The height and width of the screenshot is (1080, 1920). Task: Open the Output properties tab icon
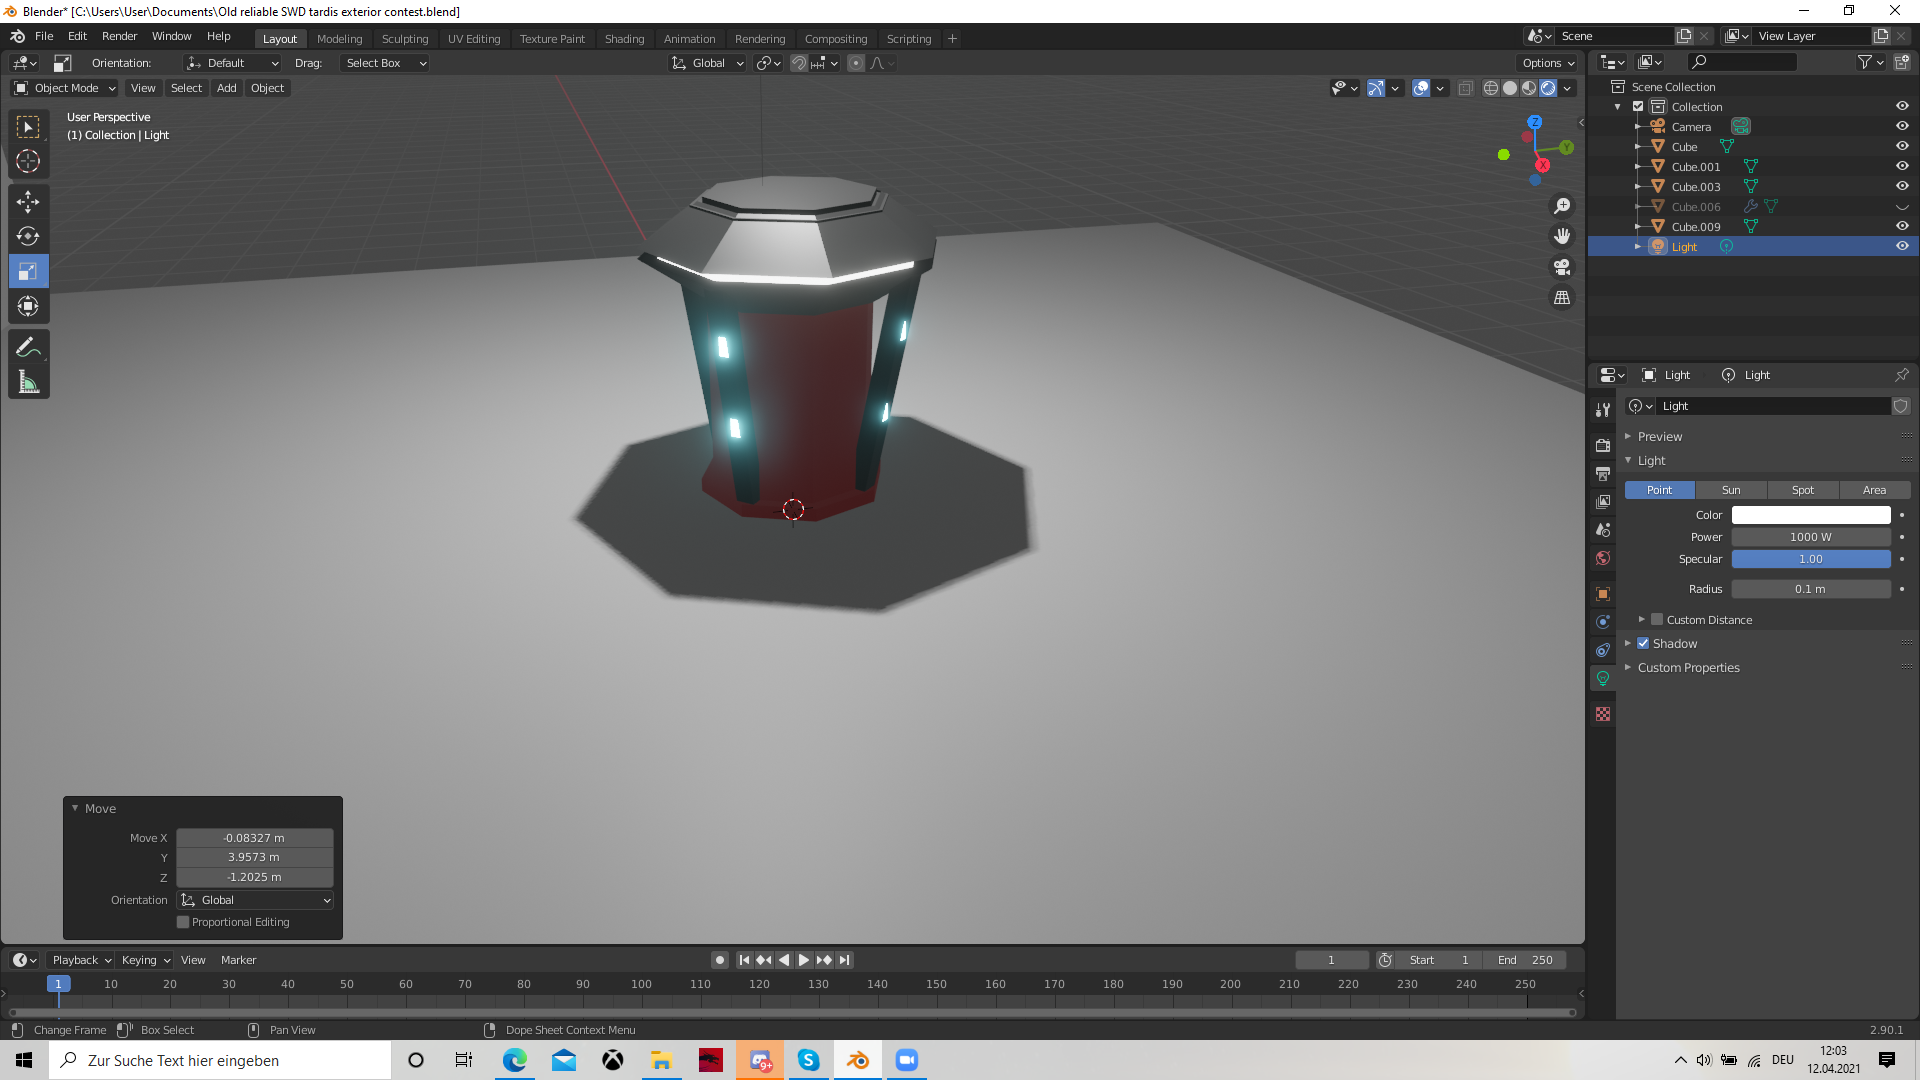(x=1603, y=473)
